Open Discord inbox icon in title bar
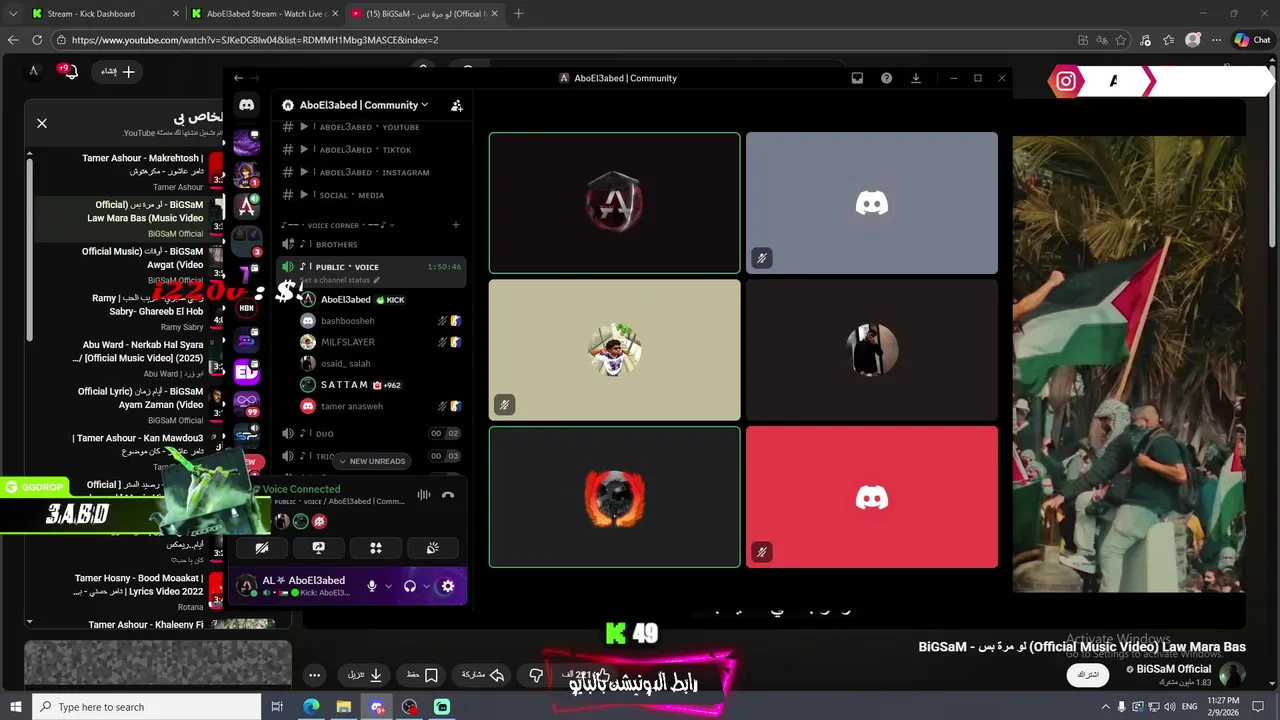 (857, 78)
